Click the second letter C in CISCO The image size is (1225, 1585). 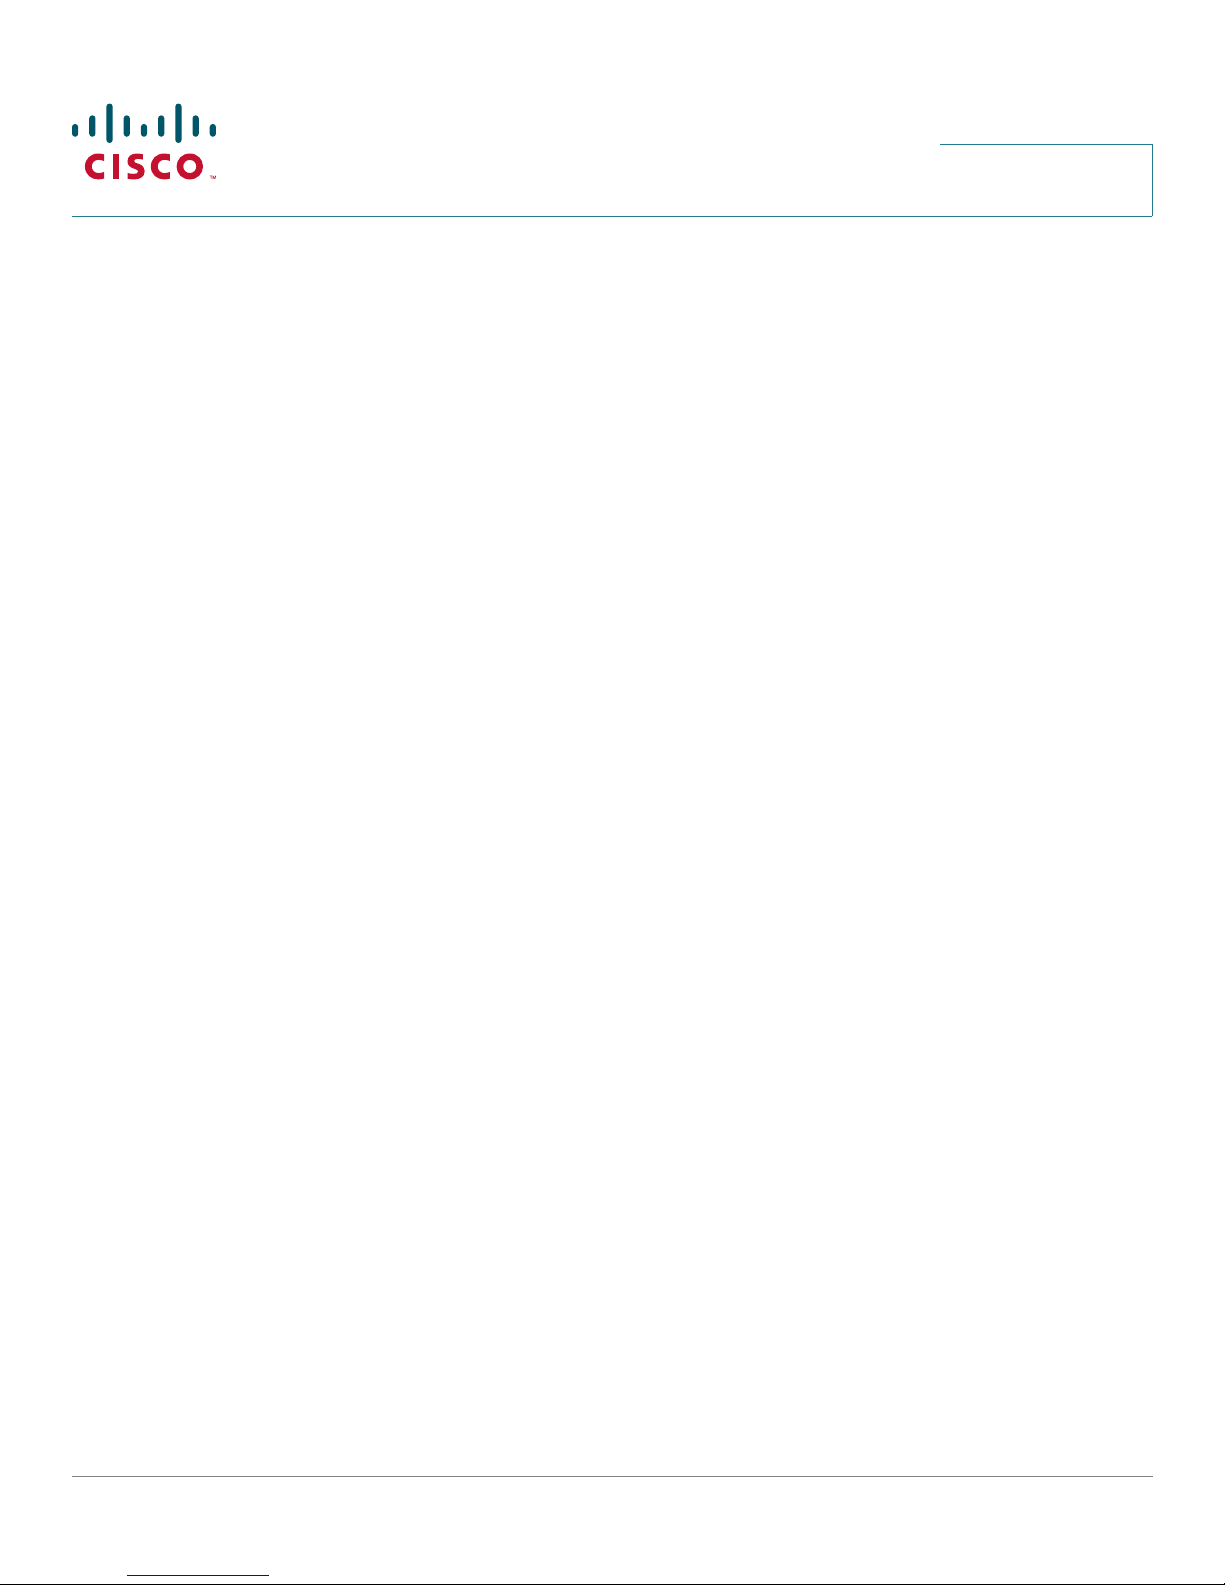tap(160, 166)
